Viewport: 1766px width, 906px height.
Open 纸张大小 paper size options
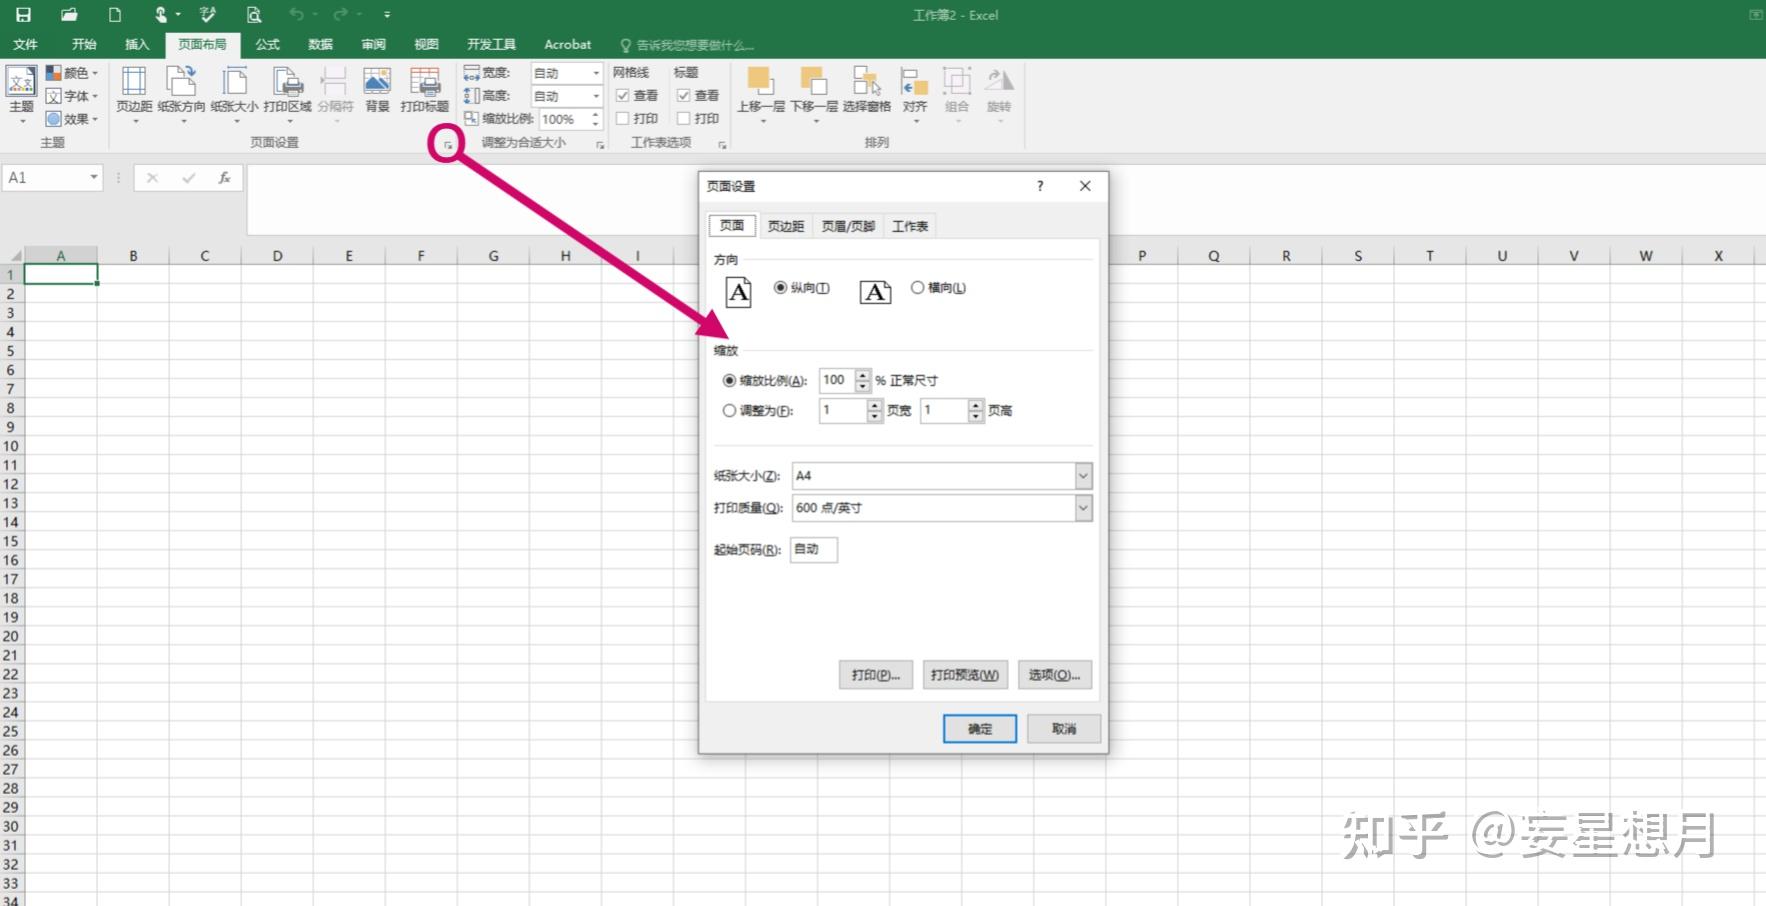(235, 94)
